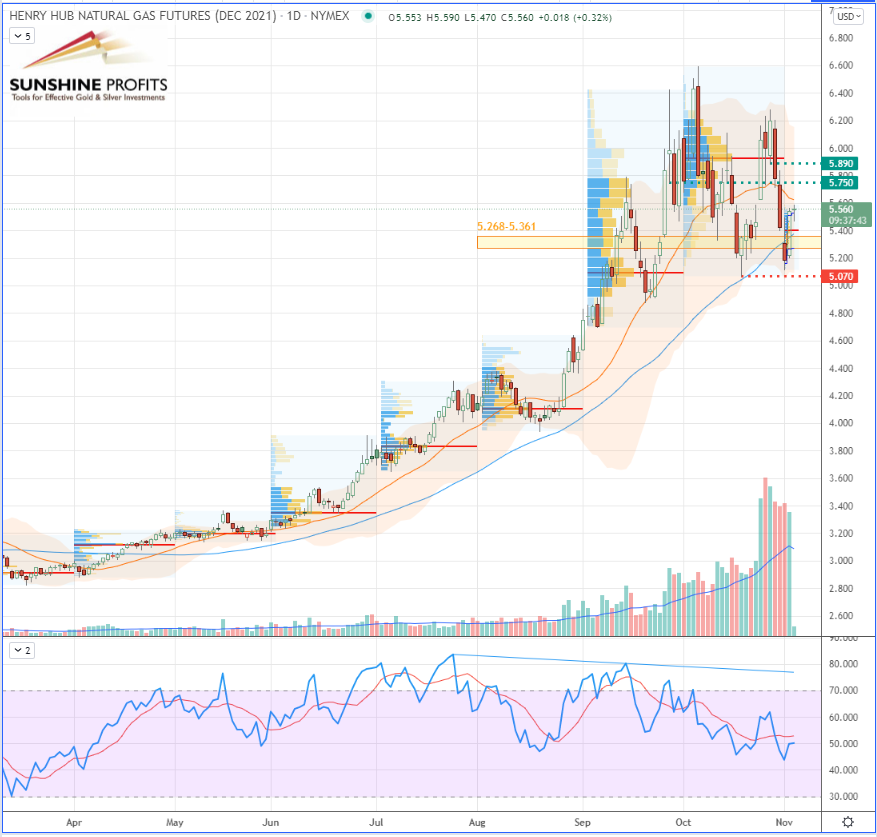This screenshot has width=877, height=837.
Task: Collapse the lower pane legend showing 2
Action: (x=22, y=650)
